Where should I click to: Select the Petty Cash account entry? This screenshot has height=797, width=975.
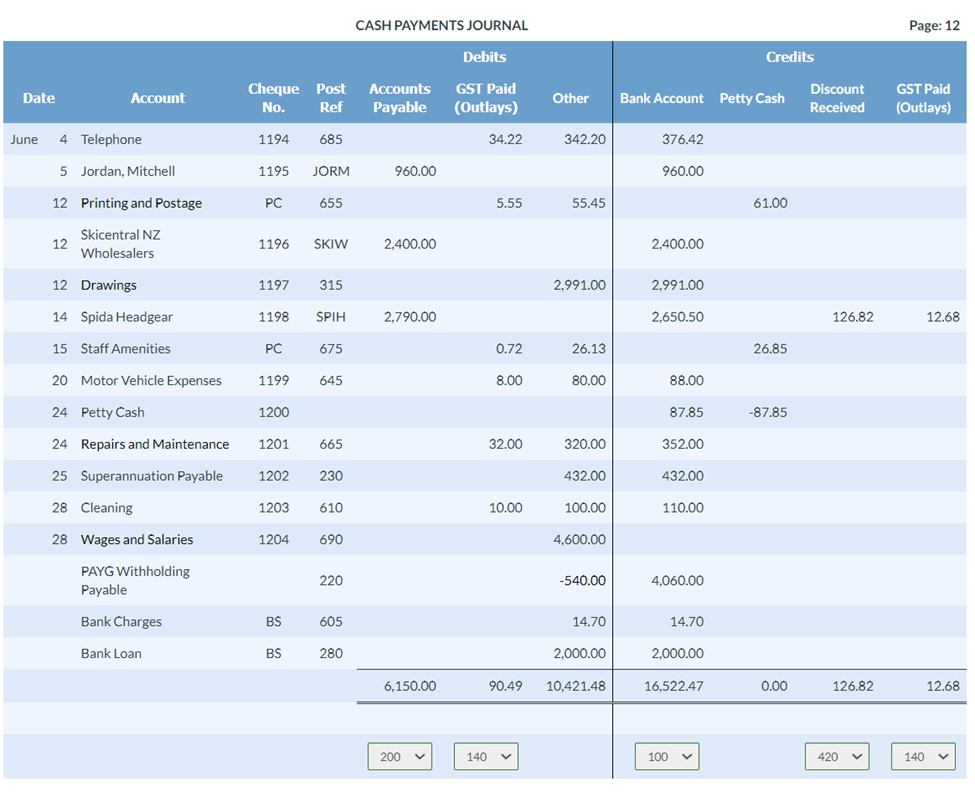[113, 412]
